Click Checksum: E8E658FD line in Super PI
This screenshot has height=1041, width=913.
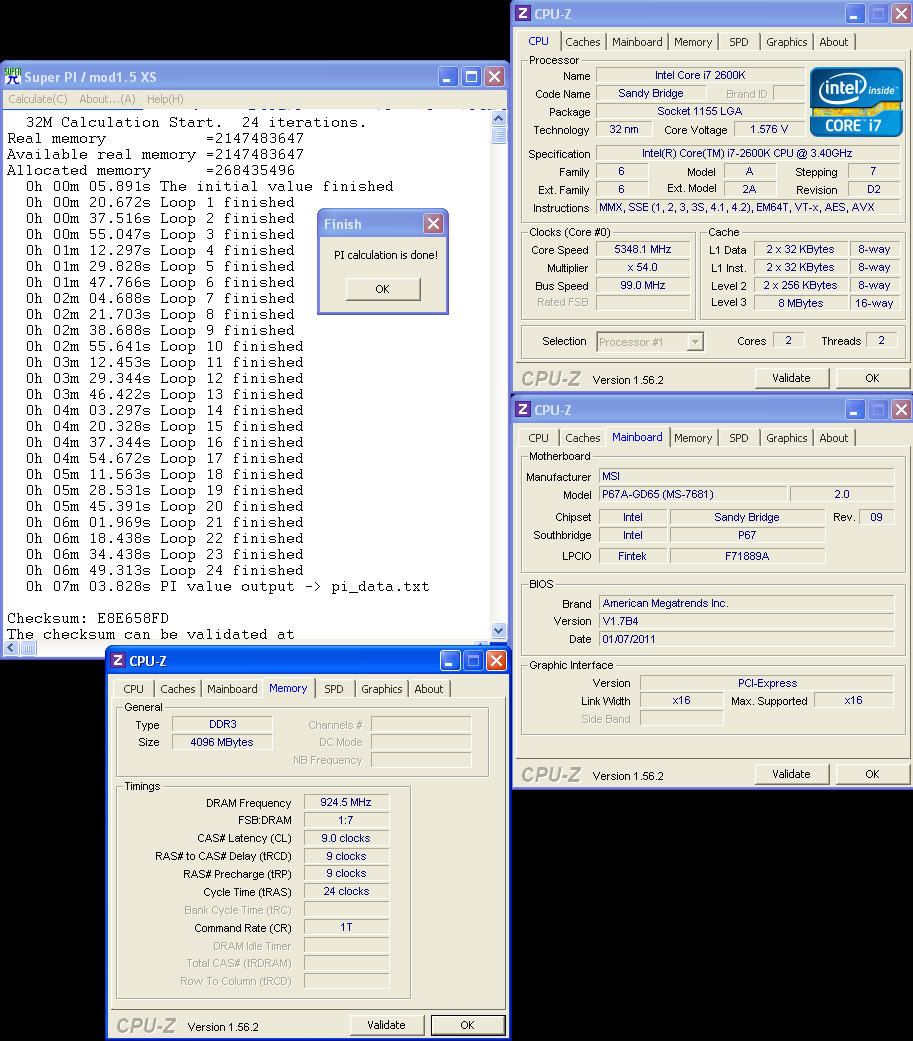point(88,618)
